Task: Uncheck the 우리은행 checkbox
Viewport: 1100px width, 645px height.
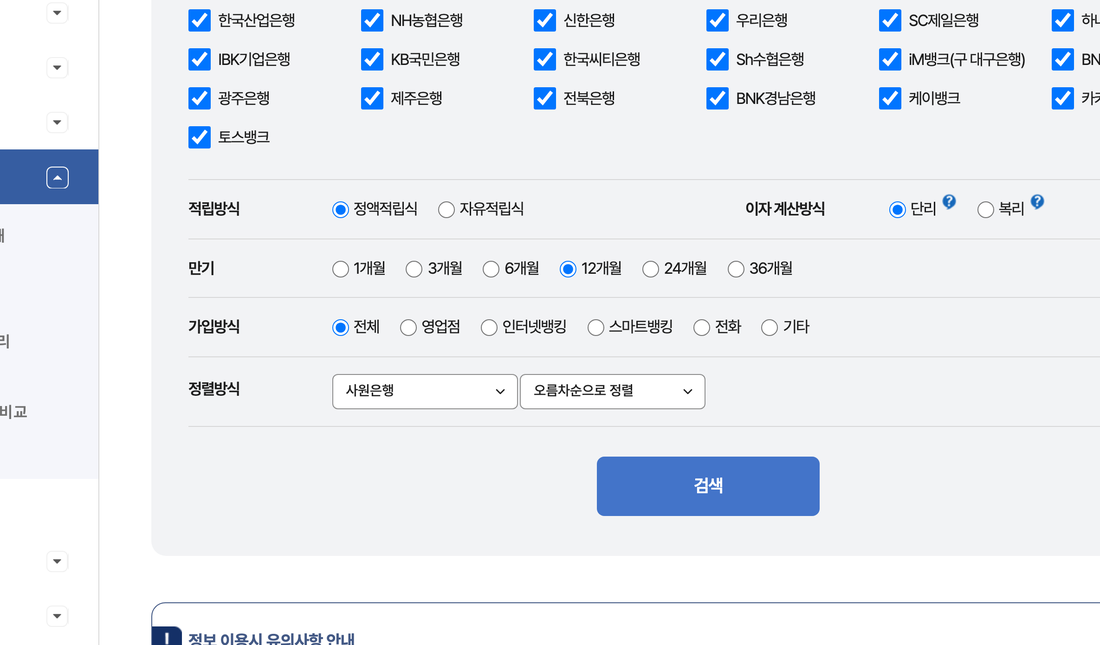Action: 717,20
